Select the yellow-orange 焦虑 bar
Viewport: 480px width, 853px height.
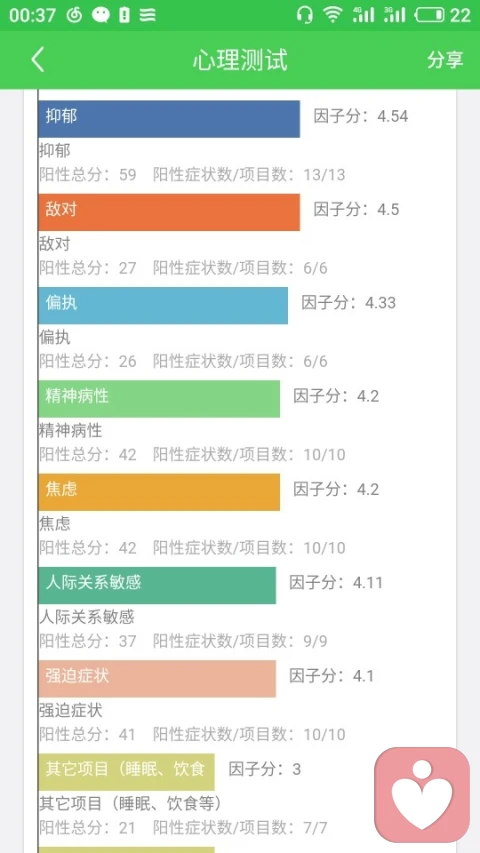tap(159, 492)
